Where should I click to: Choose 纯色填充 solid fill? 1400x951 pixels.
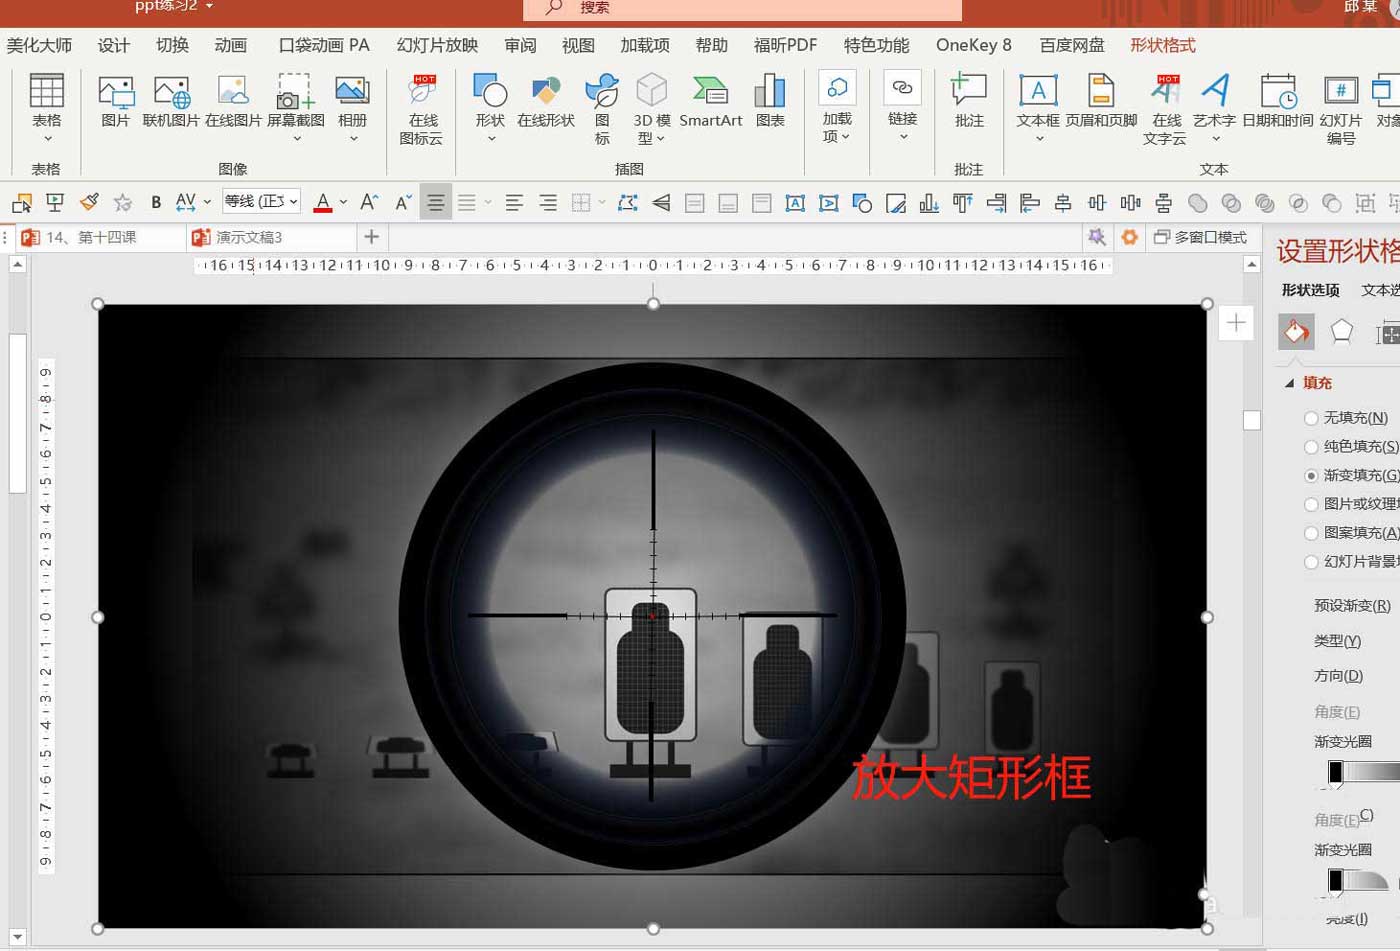1311,447
